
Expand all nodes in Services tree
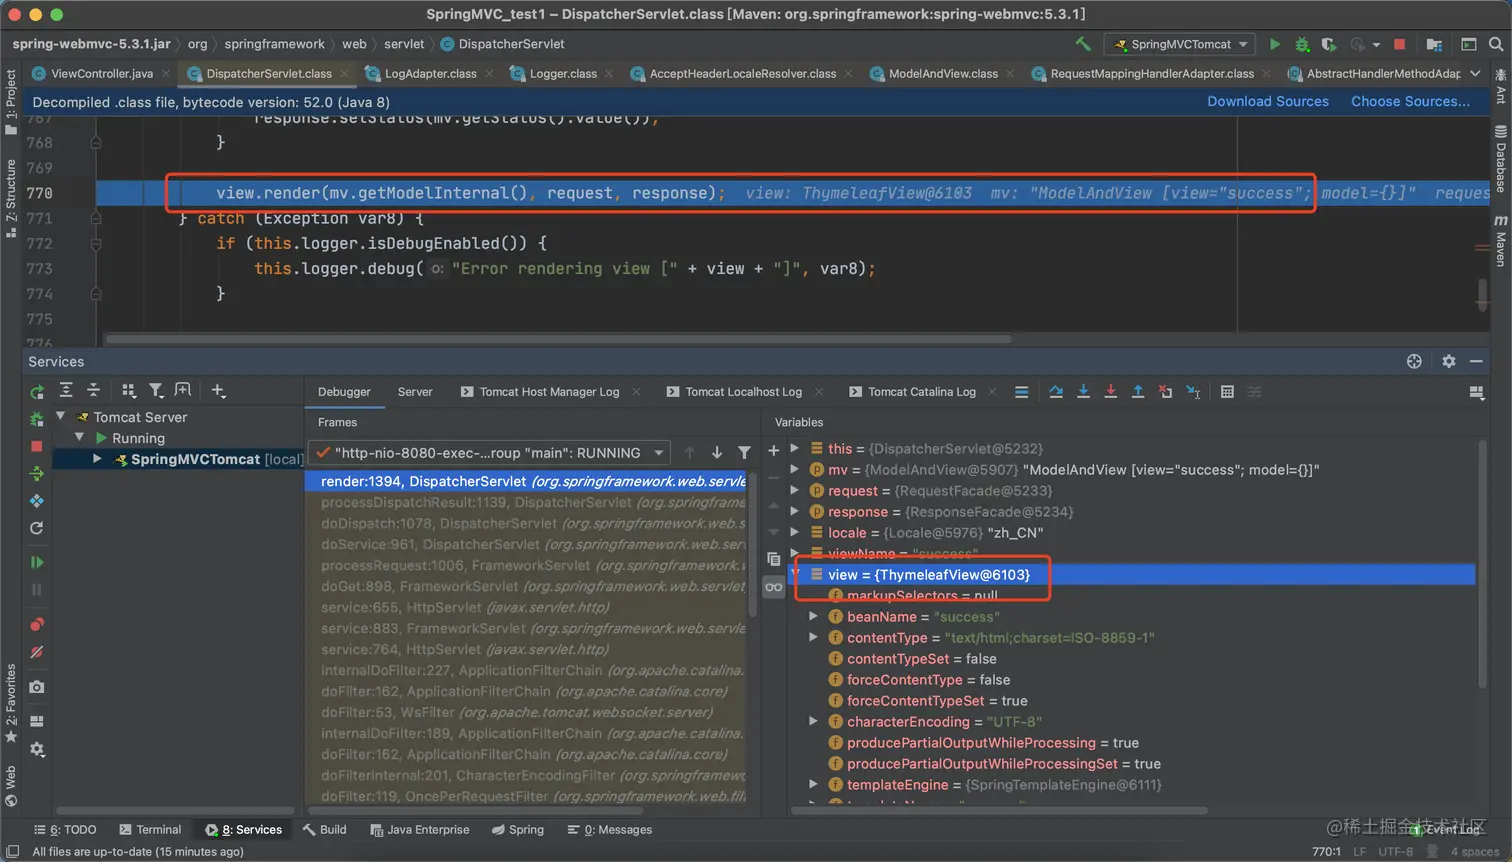tap(66, 390)
